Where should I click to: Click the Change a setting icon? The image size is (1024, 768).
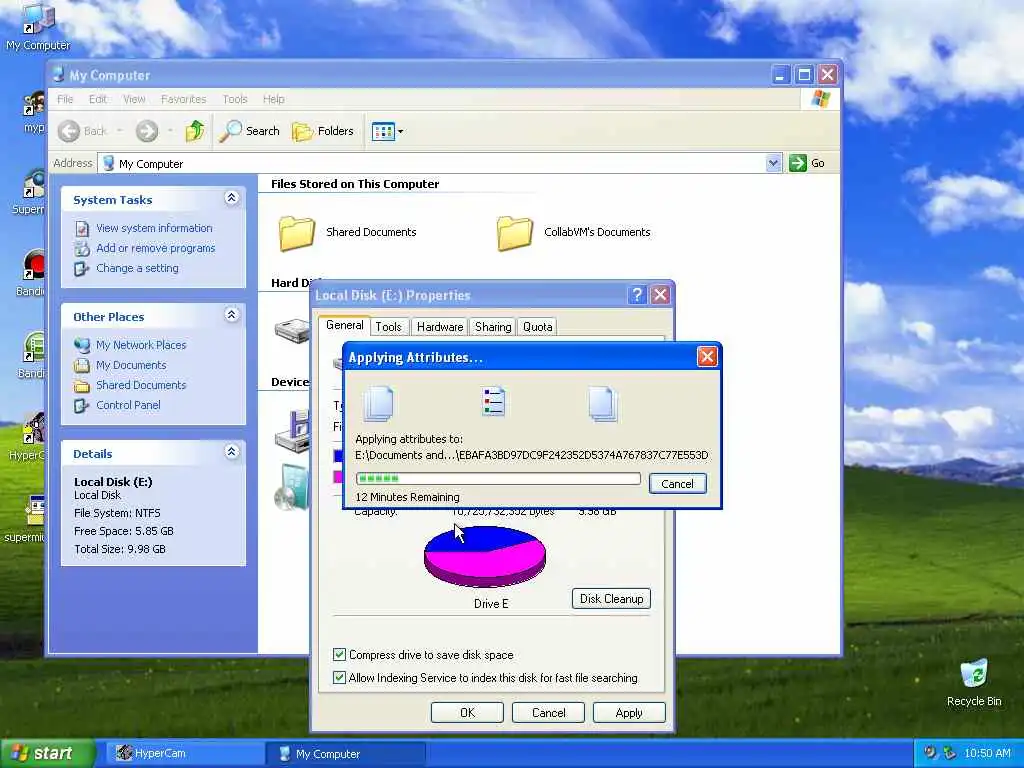tap(82, 268)
